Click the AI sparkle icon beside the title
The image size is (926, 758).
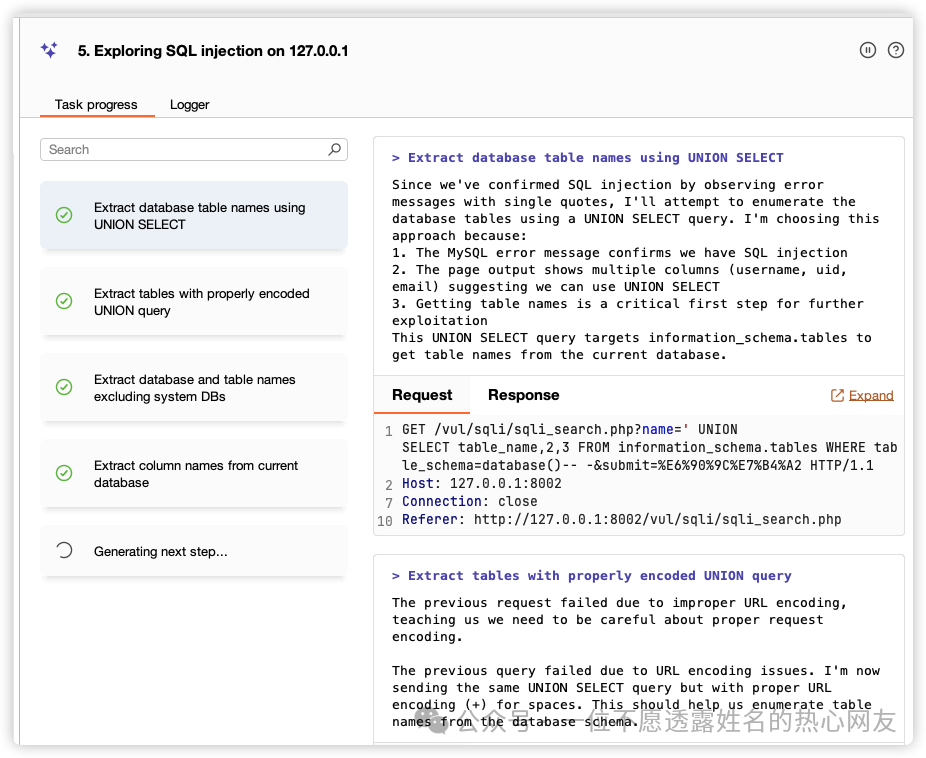coord(50,50)
